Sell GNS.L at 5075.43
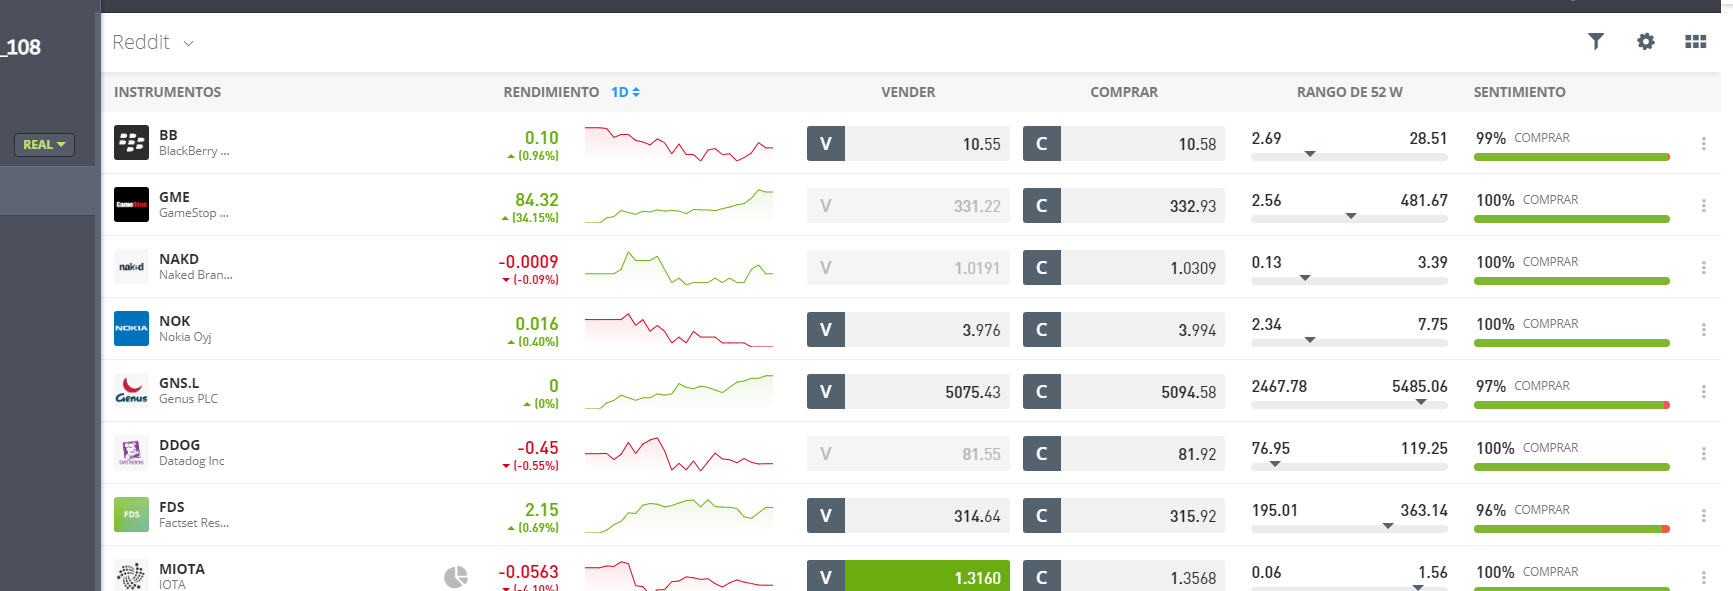Image resolution: width=1733 pixels, height=591 pixels. (x=908, y=392)
